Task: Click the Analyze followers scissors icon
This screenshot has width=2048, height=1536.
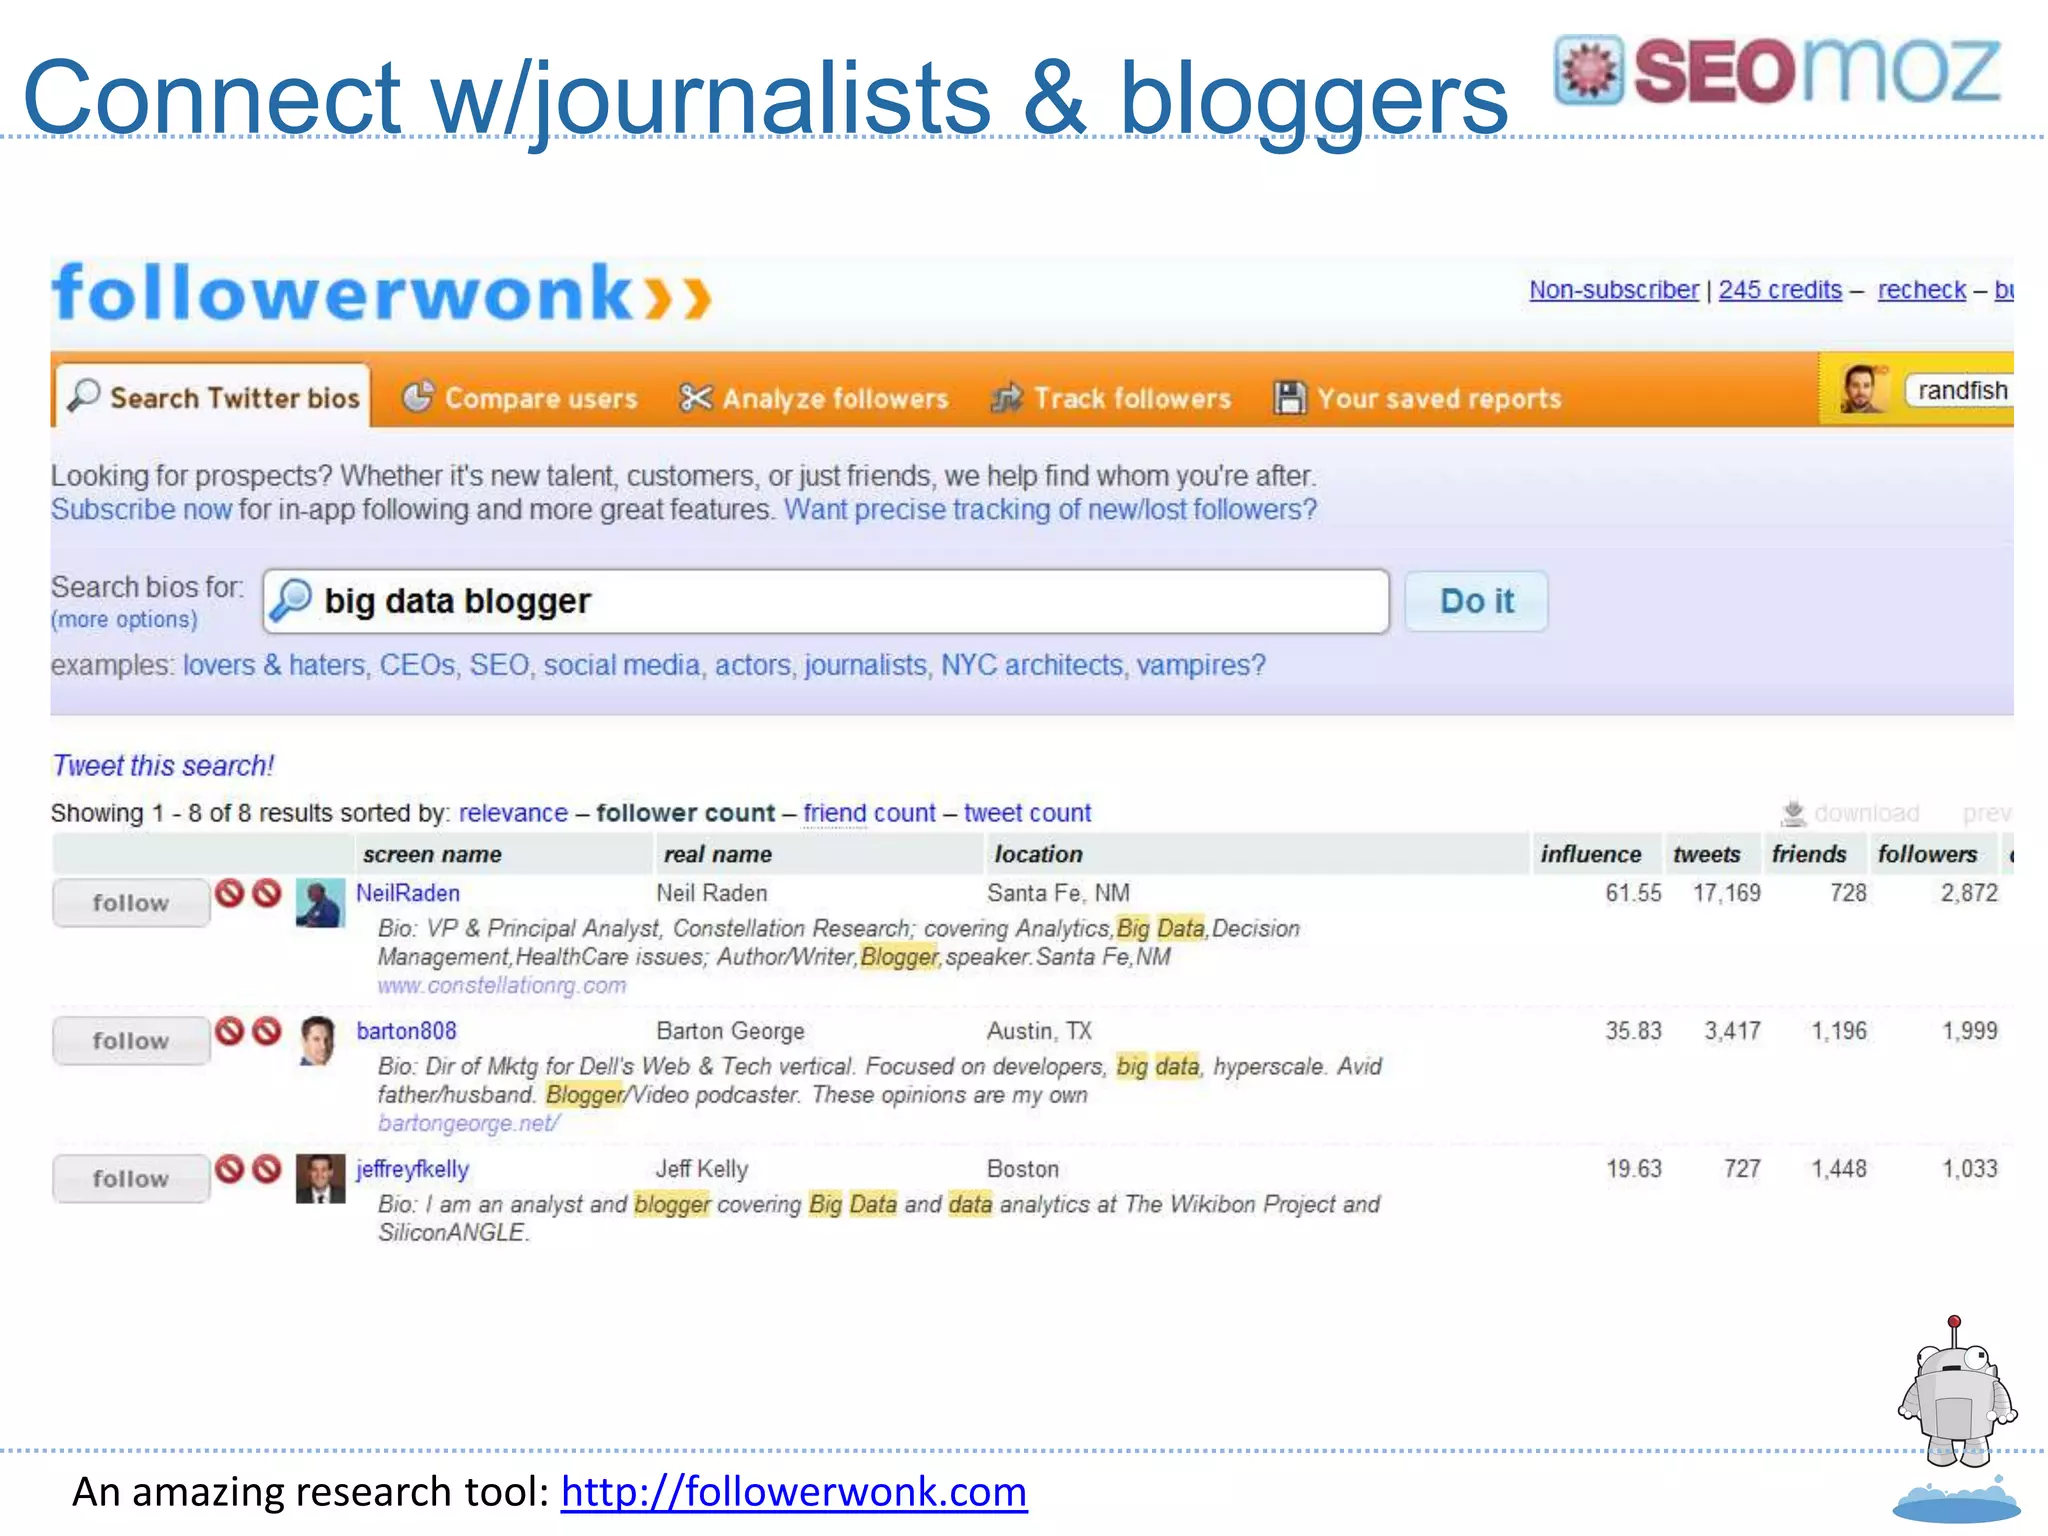Action: (x=695, y=398)
